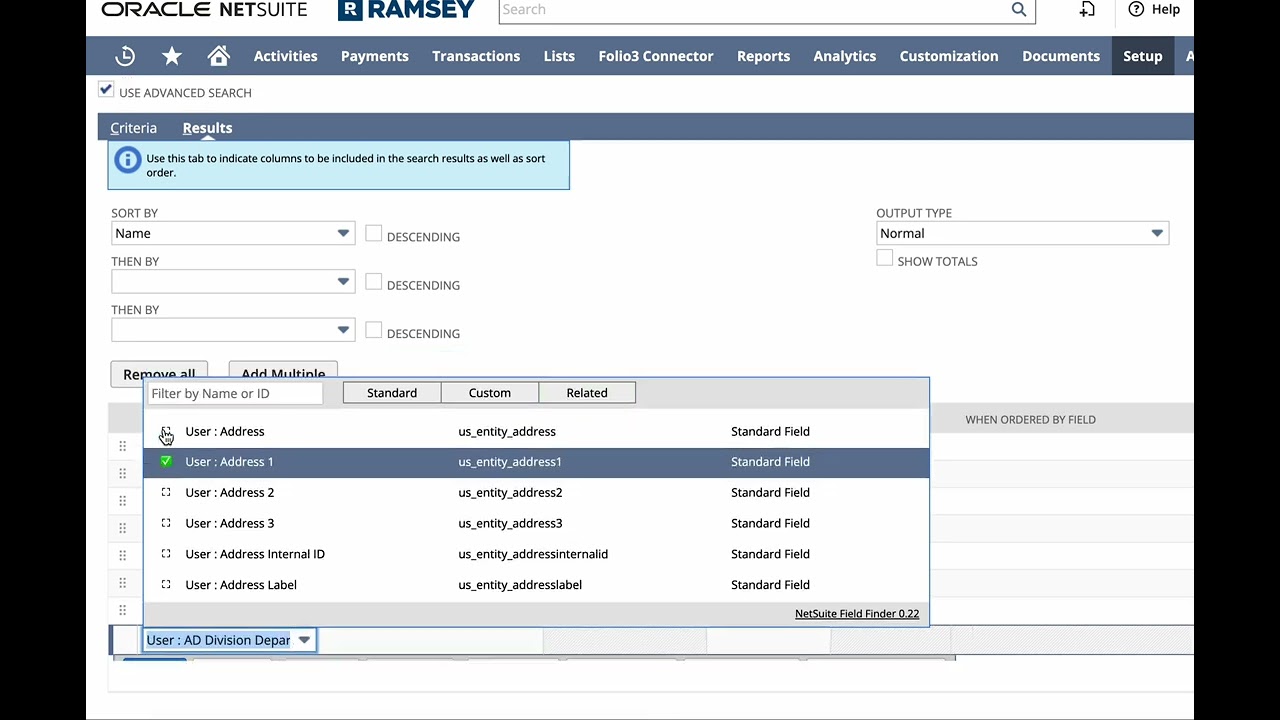The width and height of the screenshot is (1280, 720).
Task: Go to Home via house icon
Action: click(219, 56)
